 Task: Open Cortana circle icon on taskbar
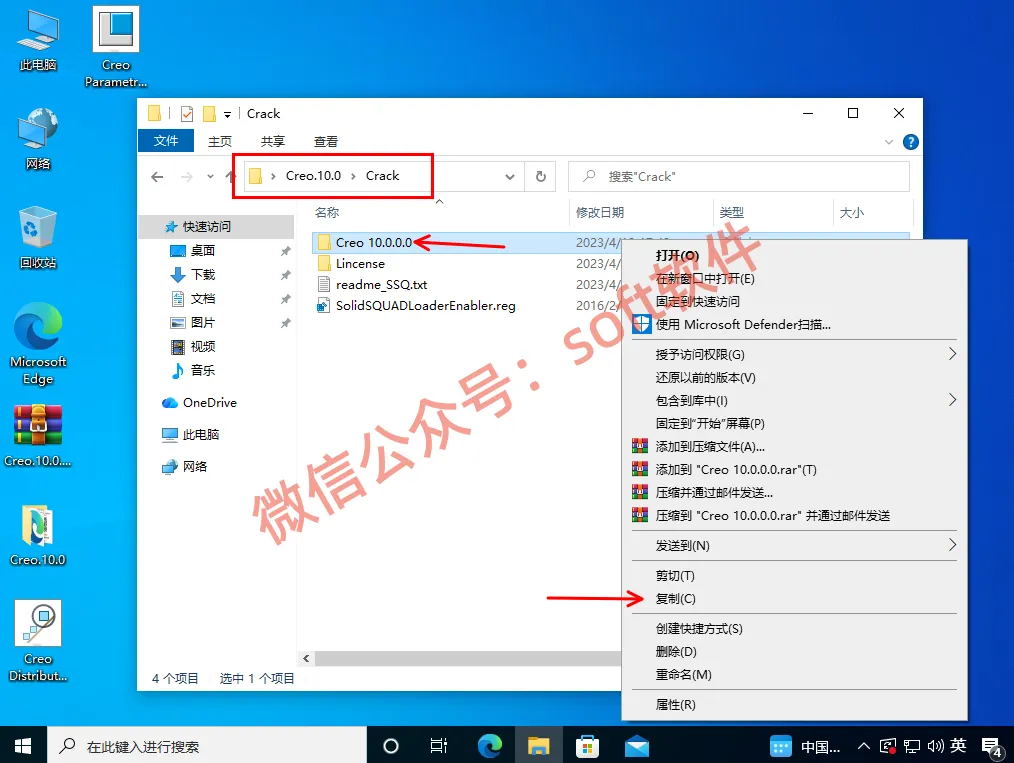(391, 746)
